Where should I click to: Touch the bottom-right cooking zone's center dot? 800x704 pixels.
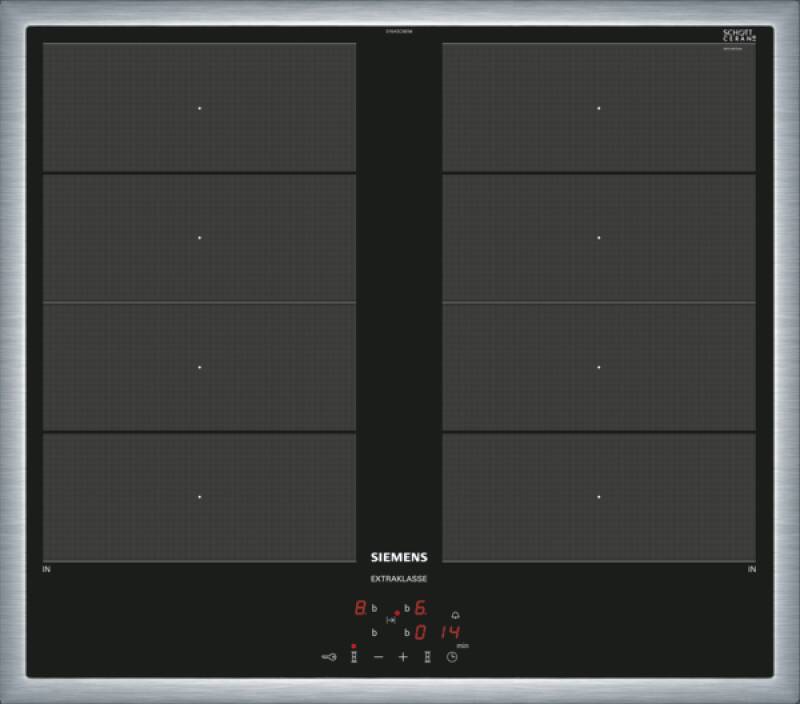598,496
